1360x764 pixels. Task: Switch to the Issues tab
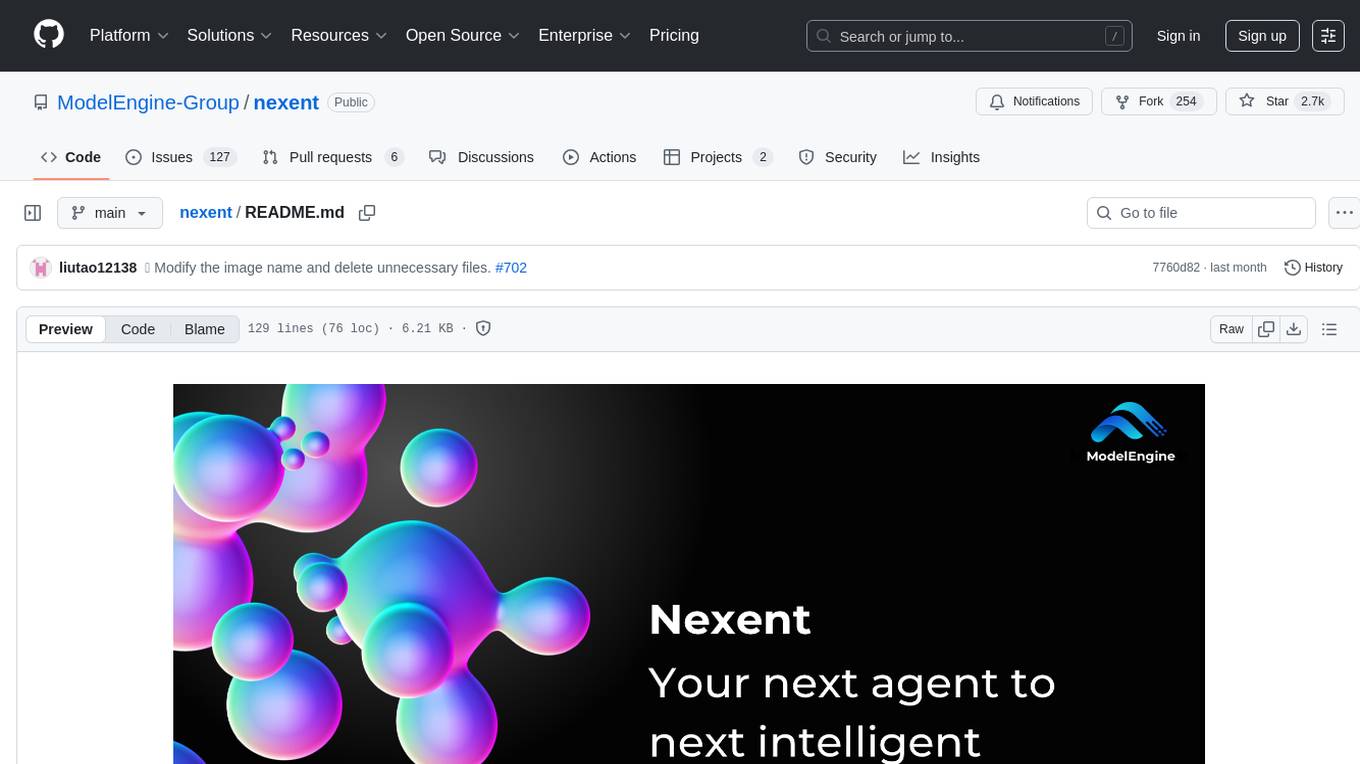click(179, 157)
